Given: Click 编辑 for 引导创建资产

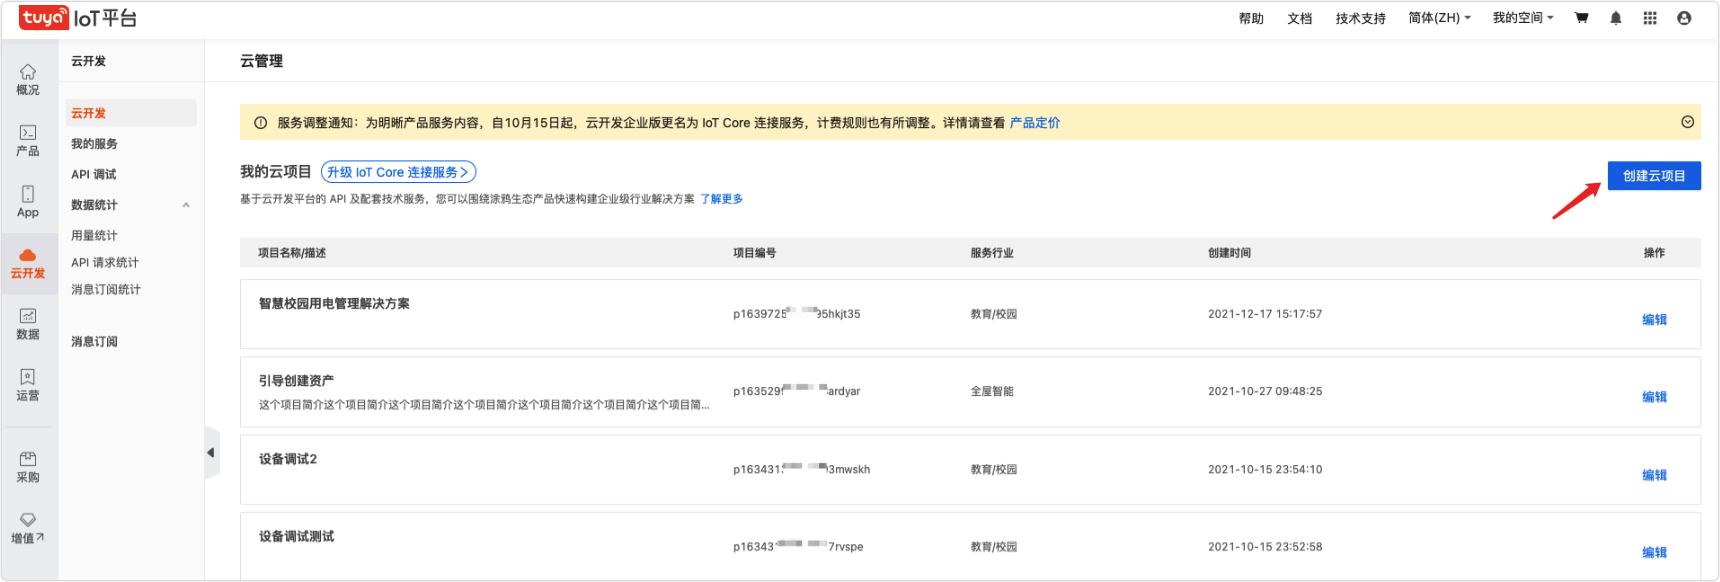Looking at the screenshot, I should point(1654,397).
